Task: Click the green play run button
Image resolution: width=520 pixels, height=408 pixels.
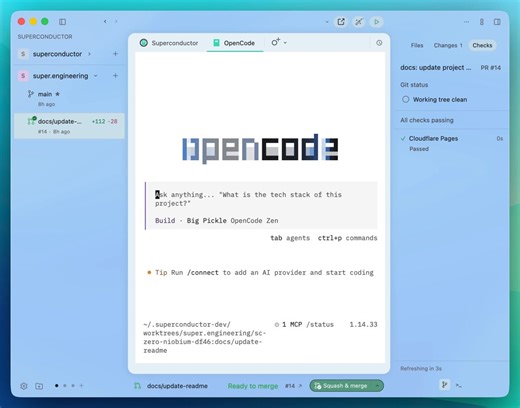Action: [376, 22]
